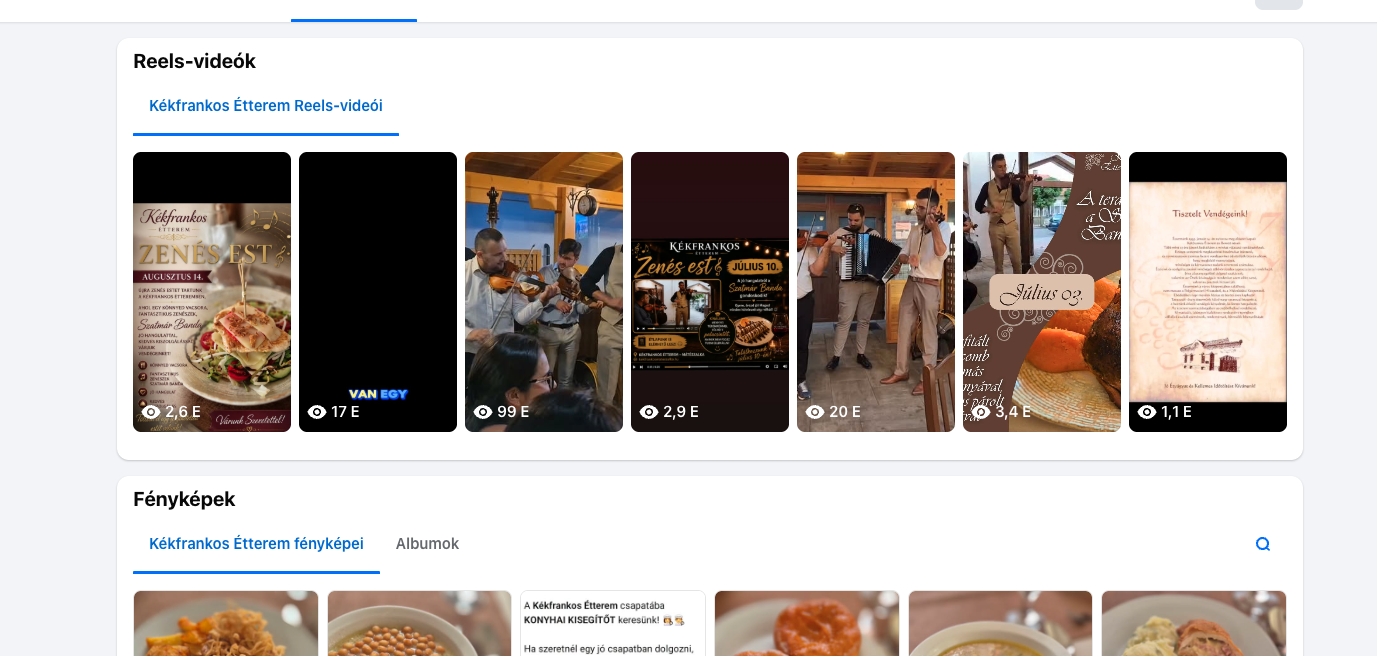
Task: Open the Július 03 reel
Action: click(x=1042, y=292)
